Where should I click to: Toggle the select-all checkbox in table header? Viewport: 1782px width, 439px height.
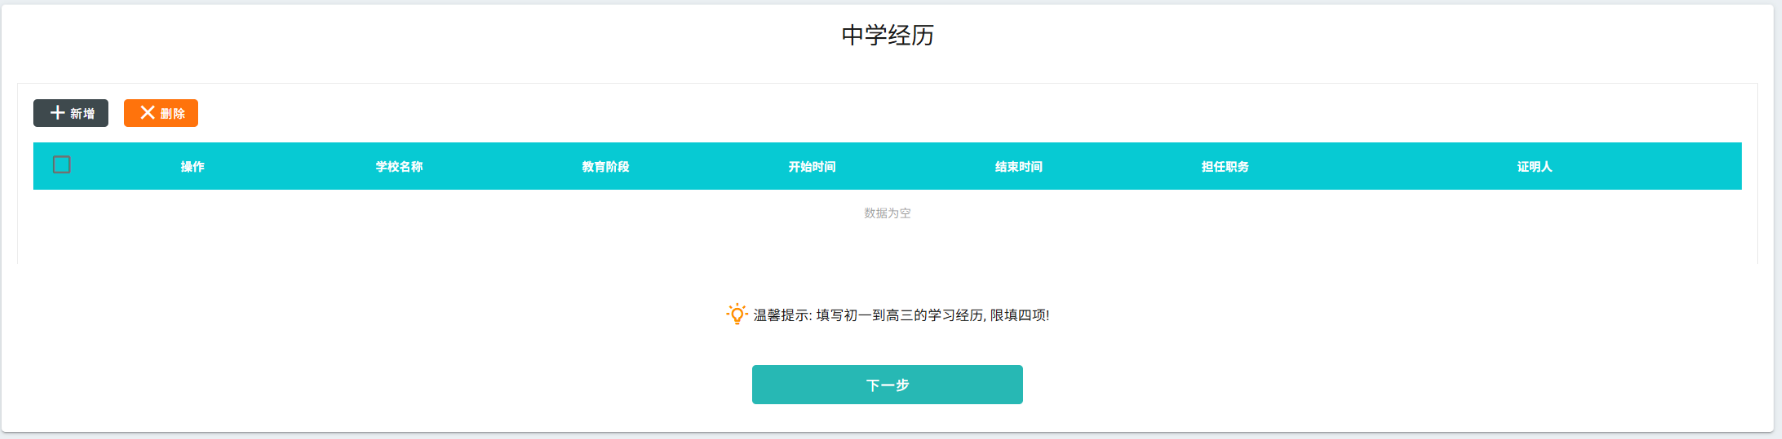[62, 165]
